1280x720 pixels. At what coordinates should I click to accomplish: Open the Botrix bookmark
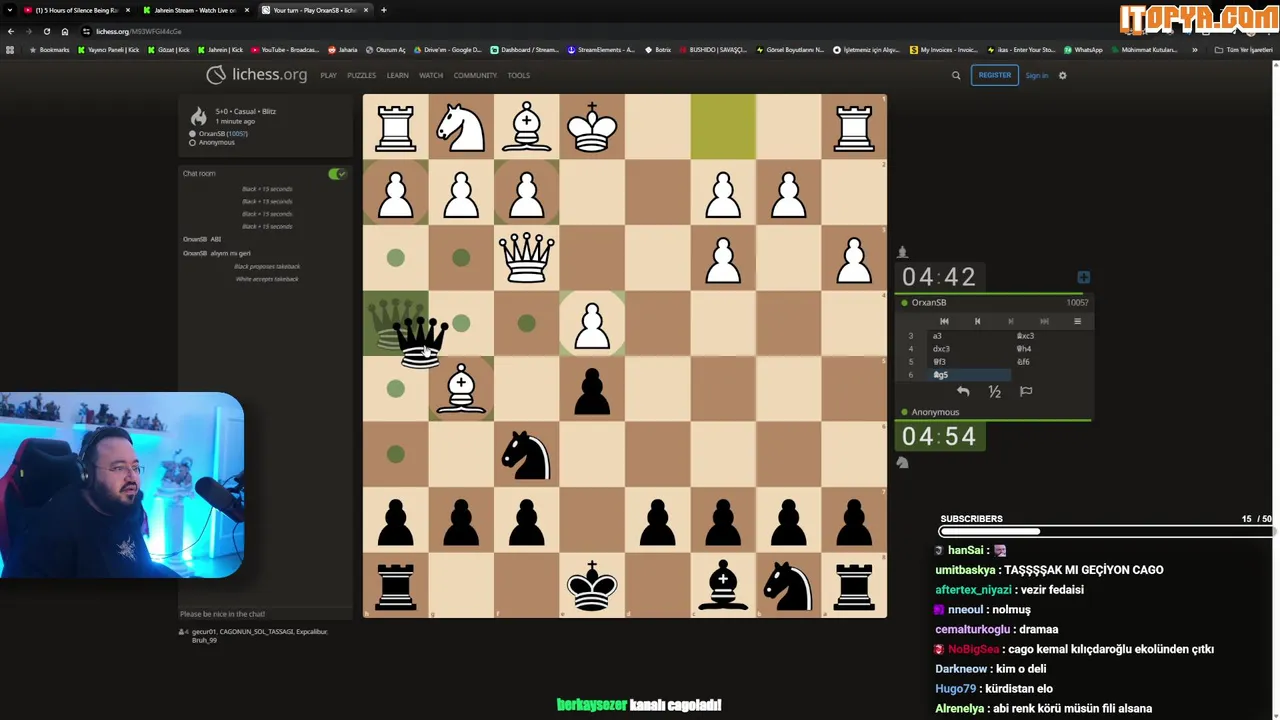(x=658, y=49)
